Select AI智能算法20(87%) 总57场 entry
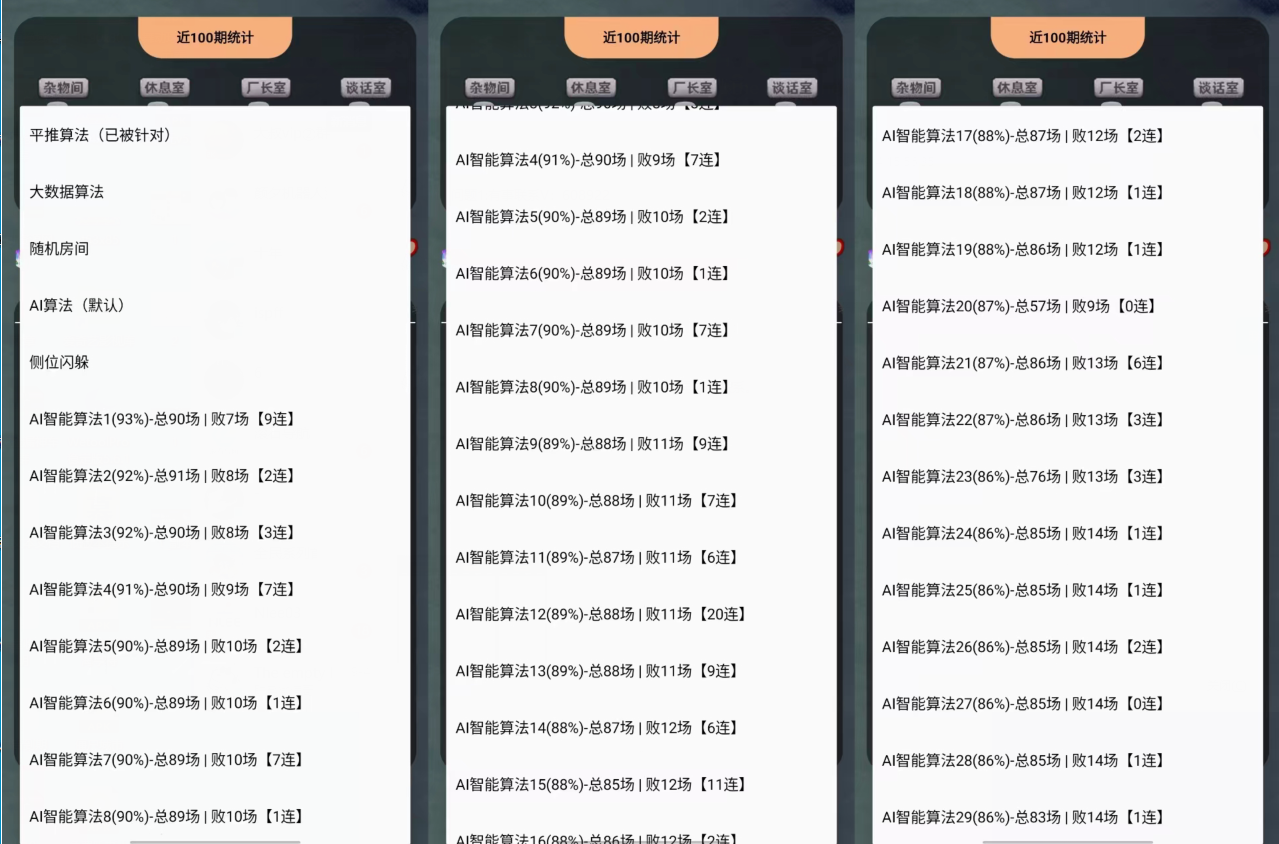 click(x=1019, y=306)
